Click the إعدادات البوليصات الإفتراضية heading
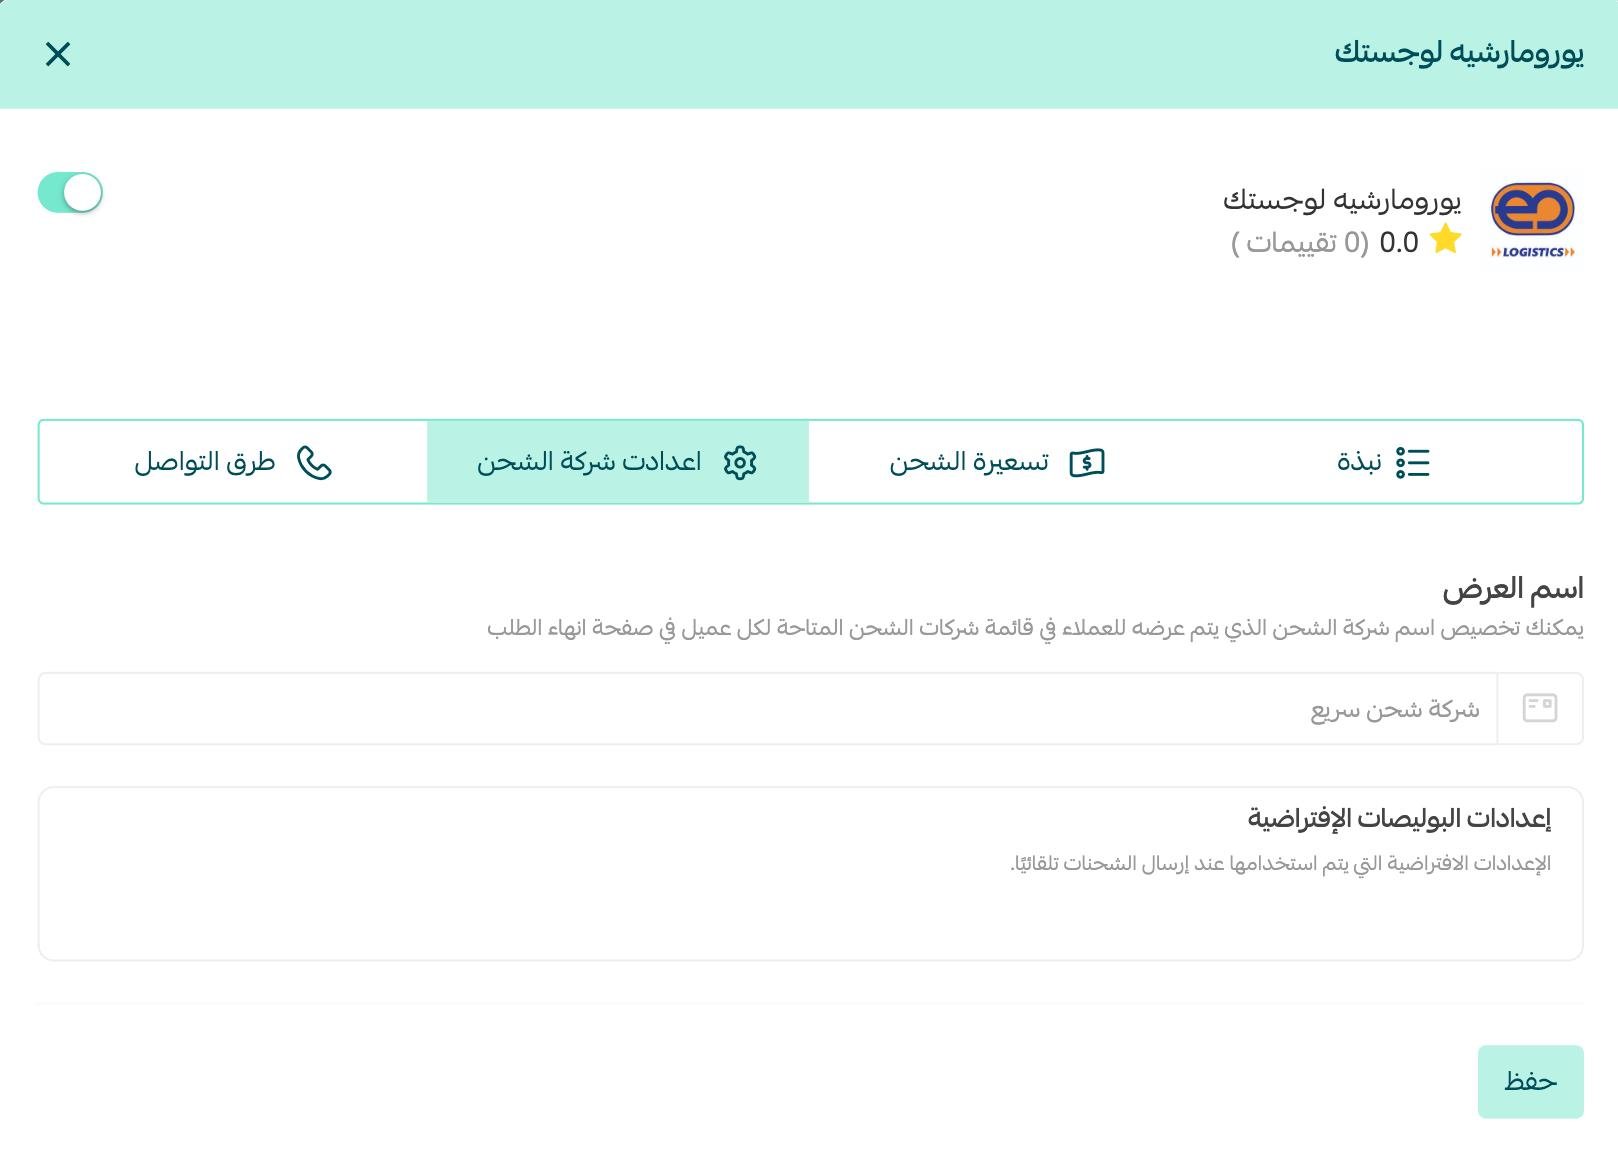This screenshot has width=1618, height=1152. coord(1399,818)
